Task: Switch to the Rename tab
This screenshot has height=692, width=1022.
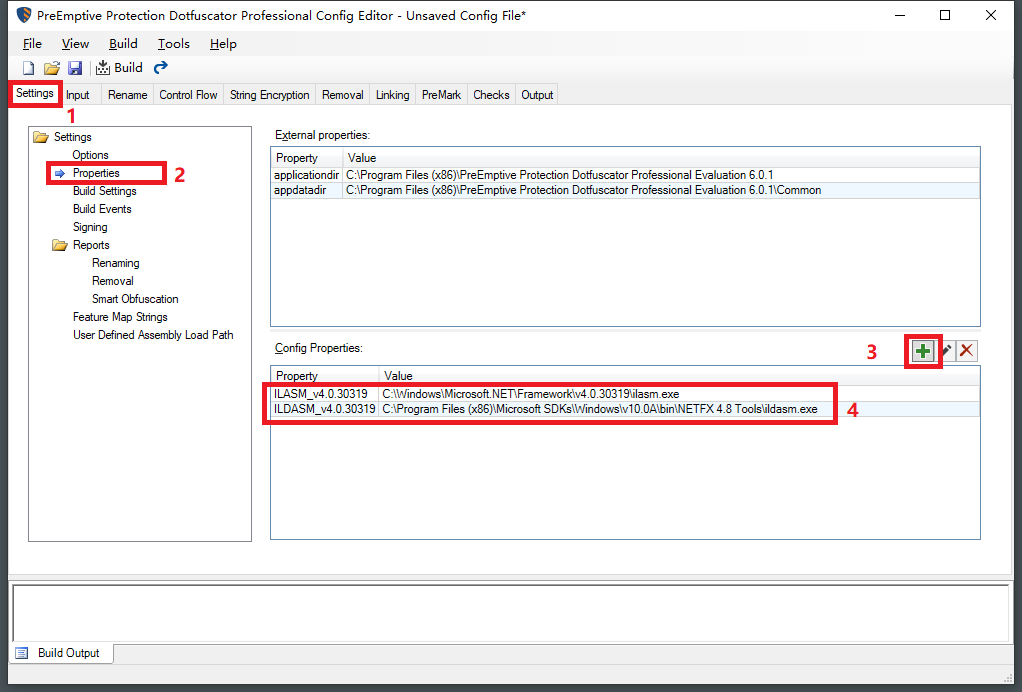Action: pyautogui.click(x=128, y=95)
